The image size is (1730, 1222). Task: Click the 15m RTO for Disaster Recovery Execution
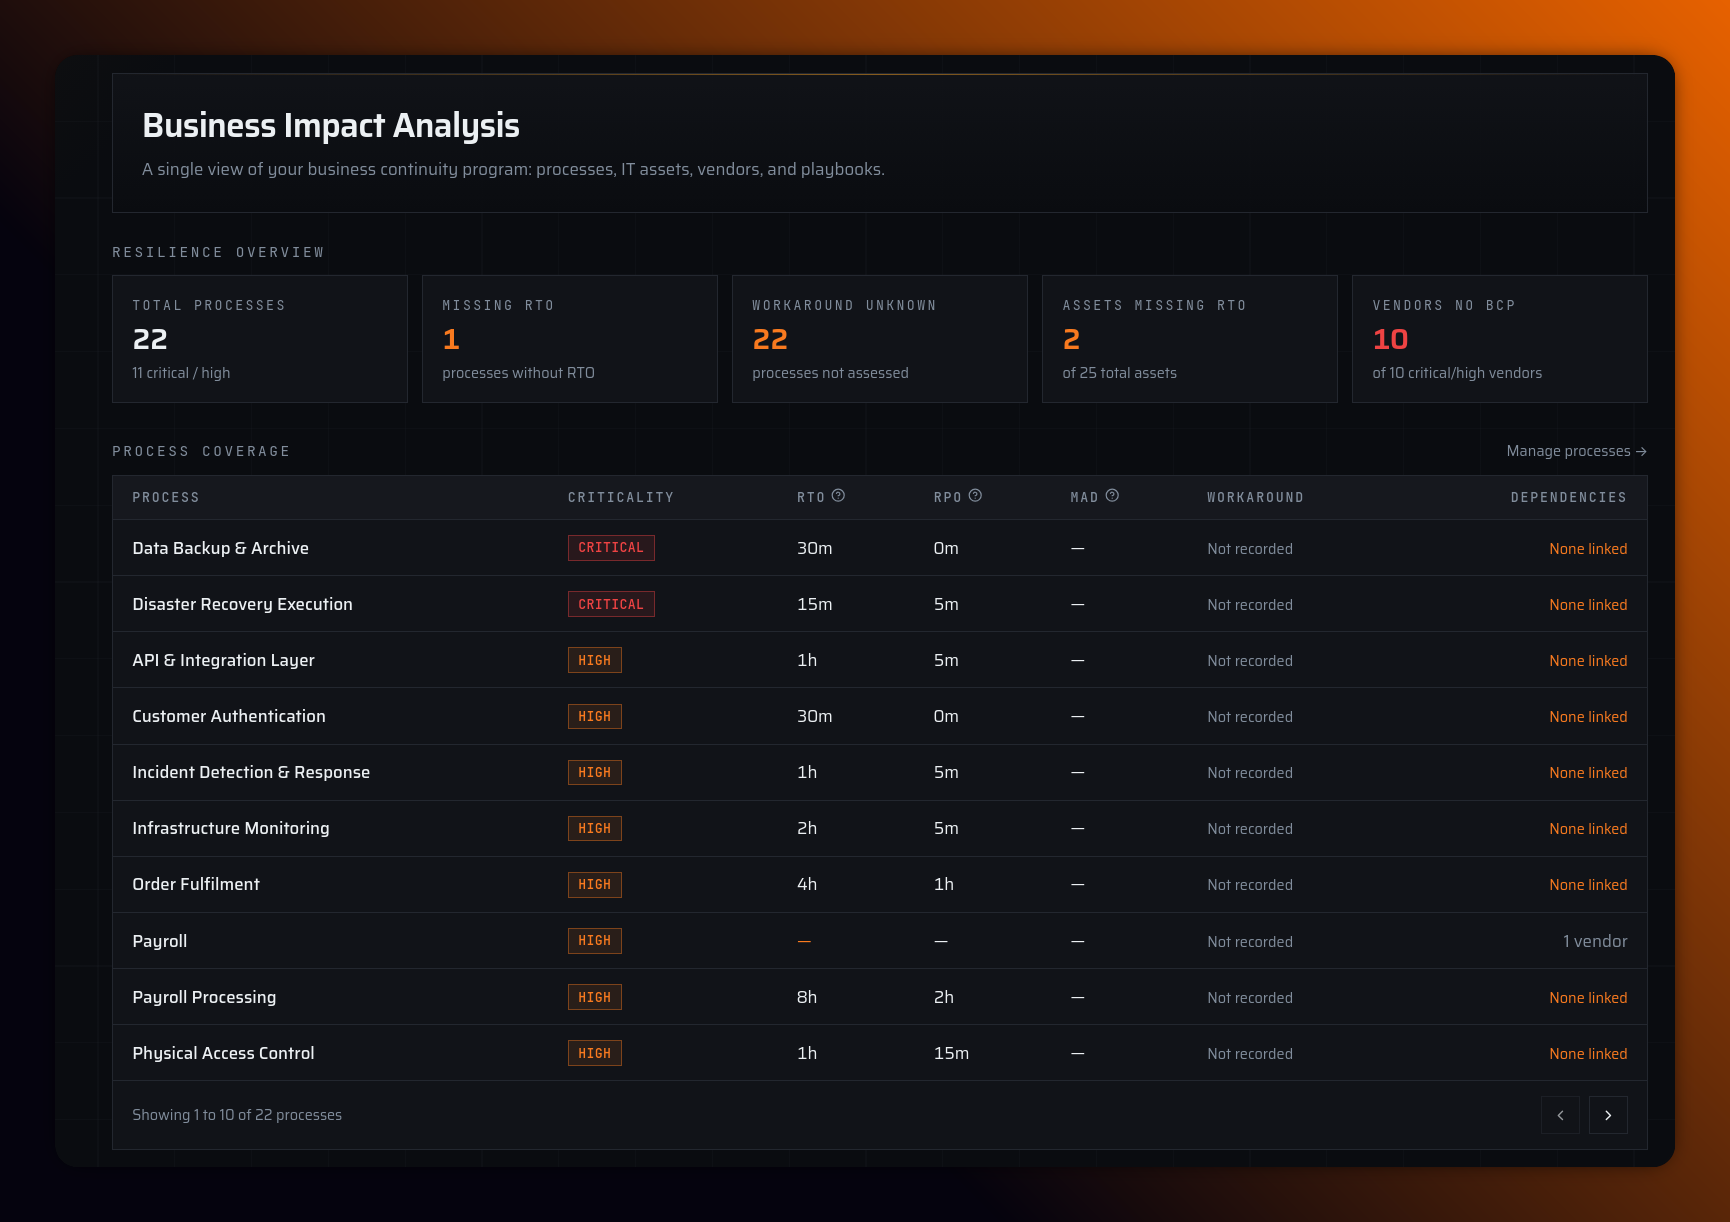pyautogui.click(x=815, y=604)
